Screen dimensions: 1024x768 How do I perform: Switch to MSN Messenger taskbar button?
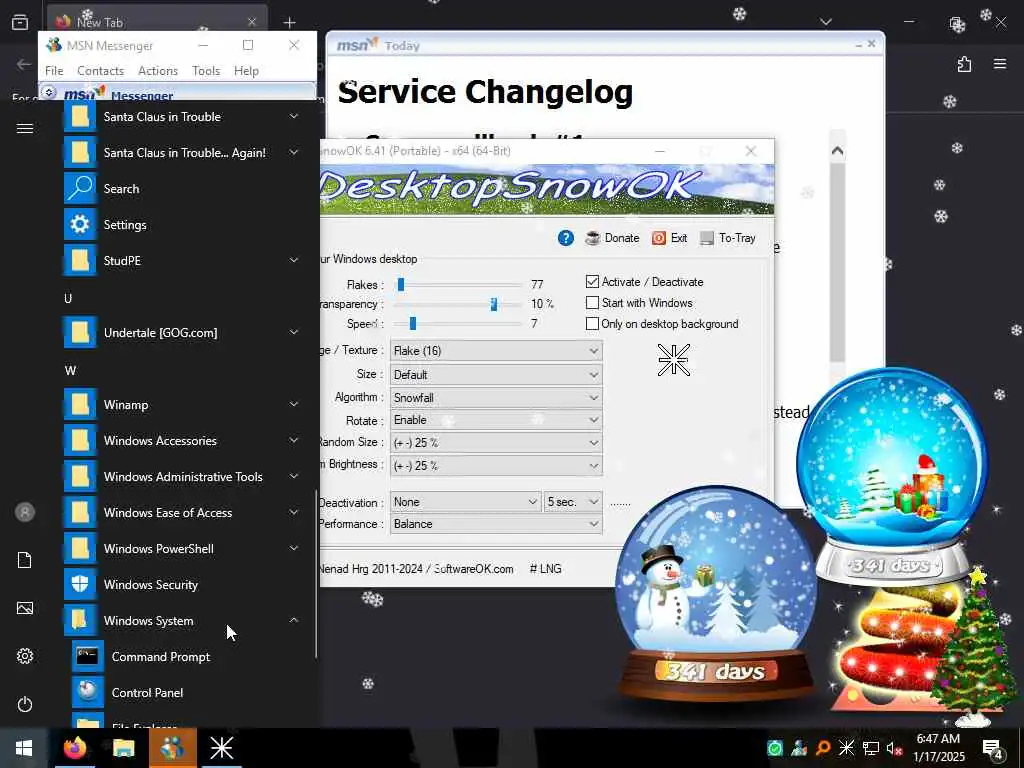pyautogui.click(x=172, y=748)
